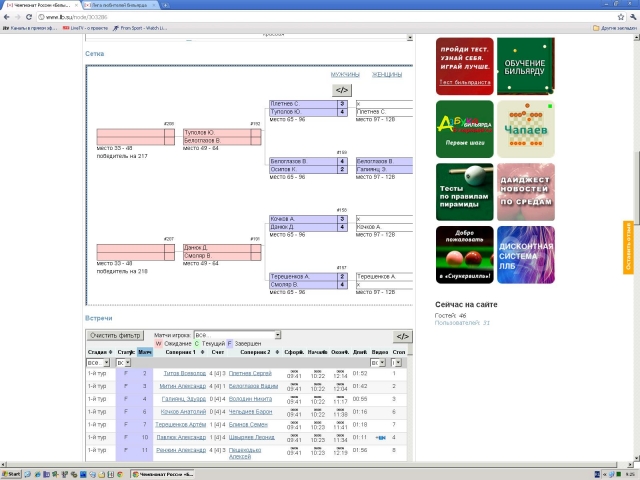The image size is (640, 480).
Task: Toggle the Ожидание (W) status filter
Action: (x=158, y=344)
